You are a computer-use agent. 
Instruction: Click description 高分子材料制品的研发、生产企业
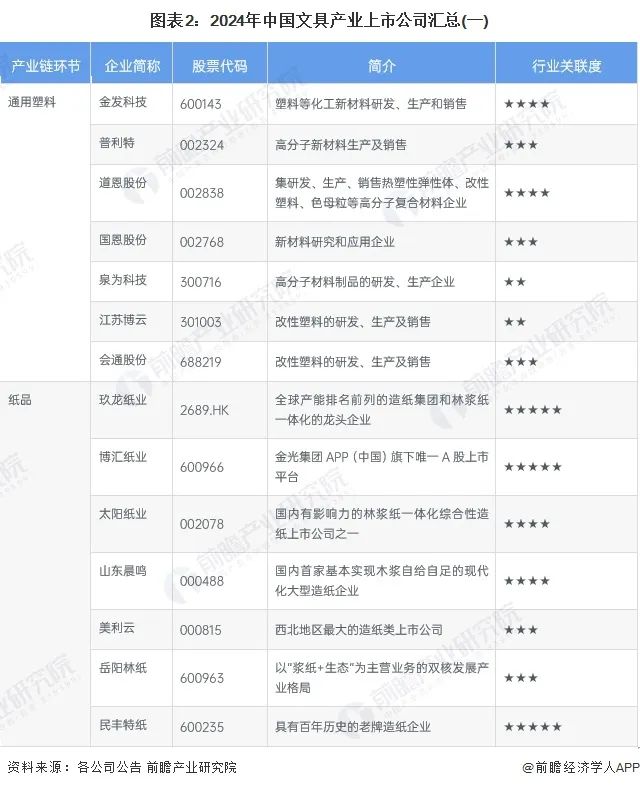click(365, 282)
